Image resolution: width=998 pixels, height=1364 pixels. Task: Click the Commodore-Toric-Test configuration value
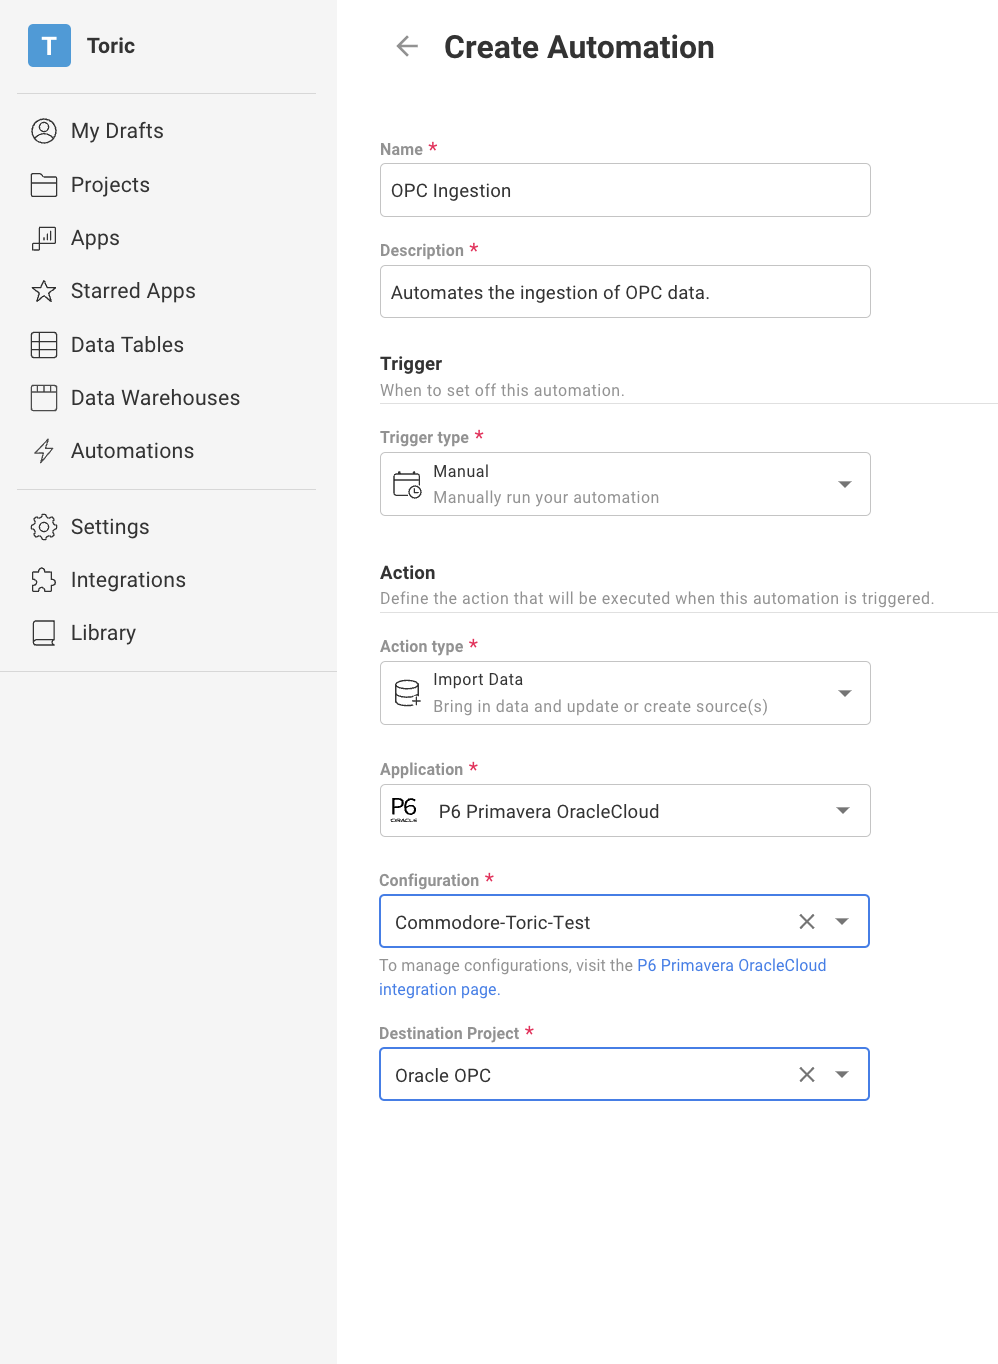(x=493, y=922)
